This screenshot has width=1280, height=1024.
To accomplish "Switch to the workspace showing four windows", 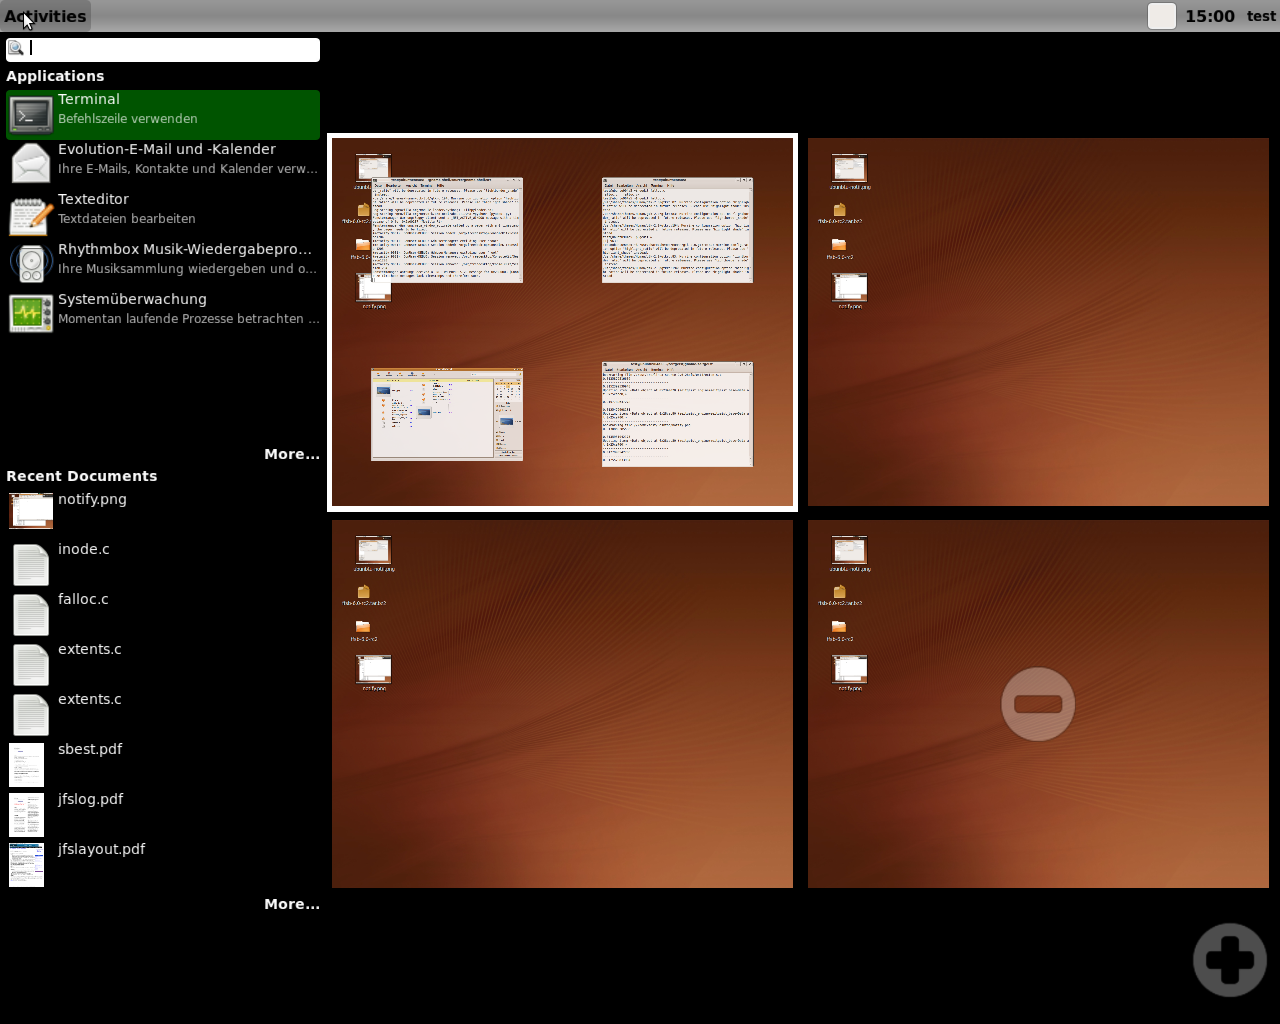I will pos(562,322).
